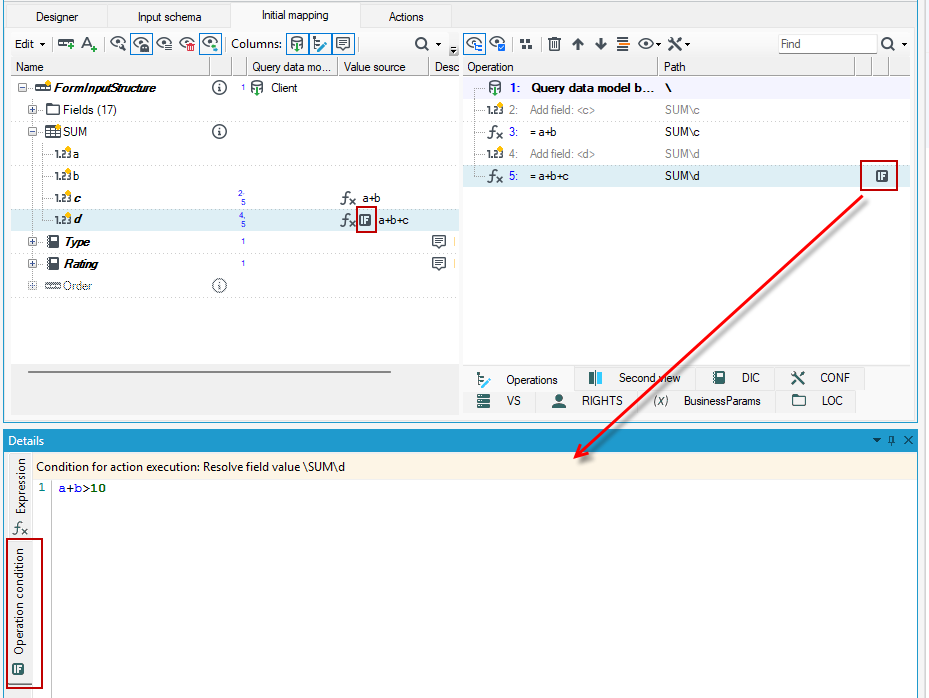Toggle the Query data model column button
The image size is (929, 698).
point(297,44)
